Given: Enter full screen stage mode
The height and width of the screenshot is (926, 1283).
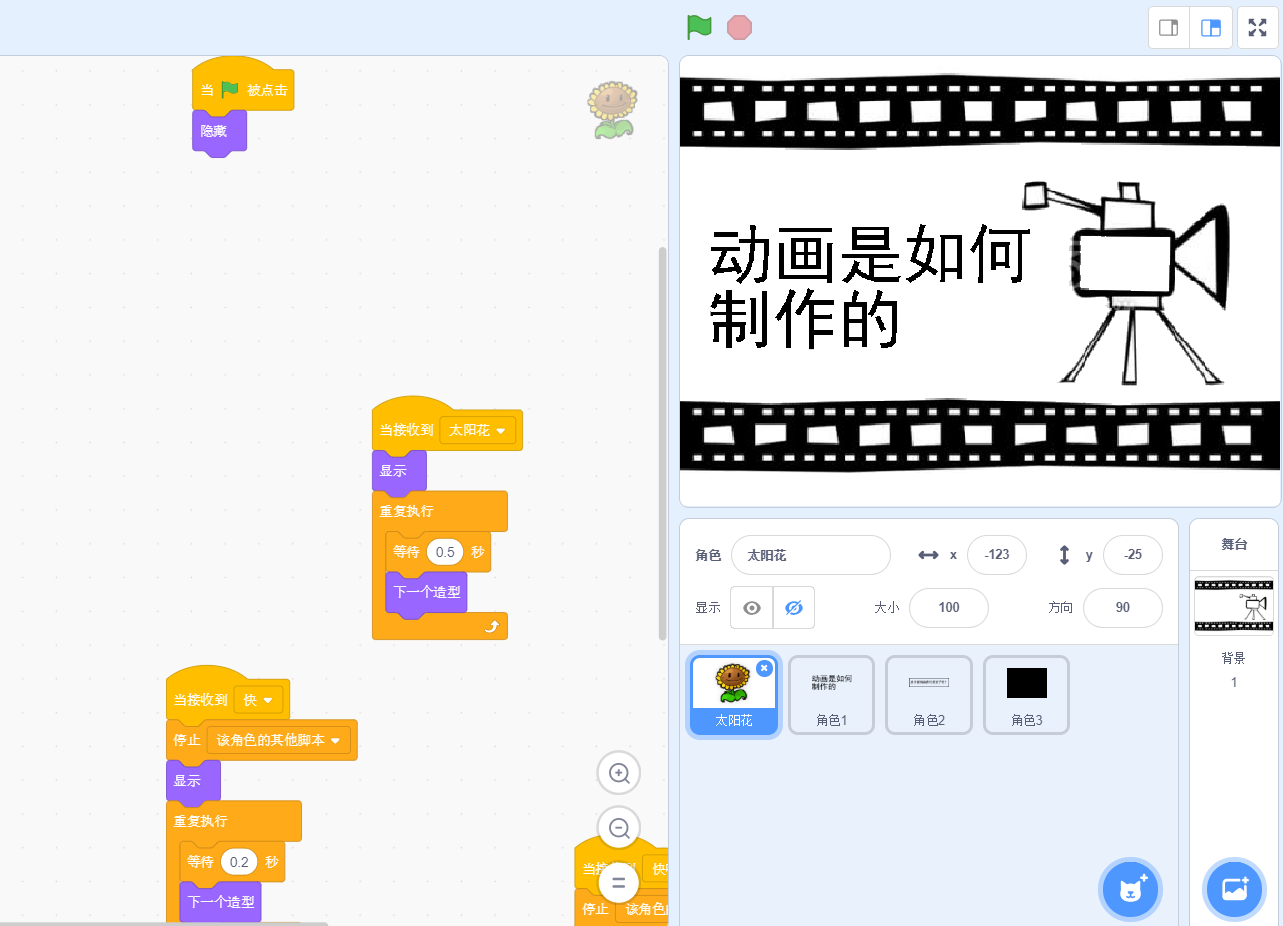Looking at the screenshot, I should pos(1257,28).
